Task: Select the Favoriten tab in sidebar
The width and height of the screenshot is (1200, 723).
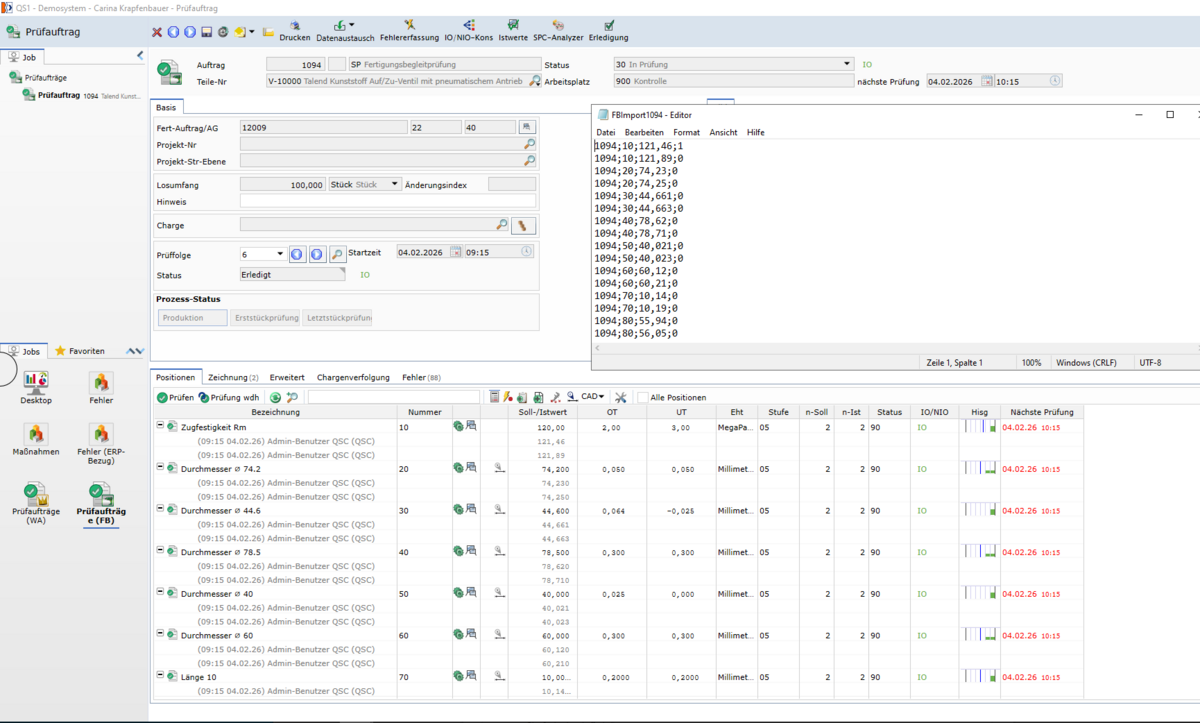Action: coord(79,351)
